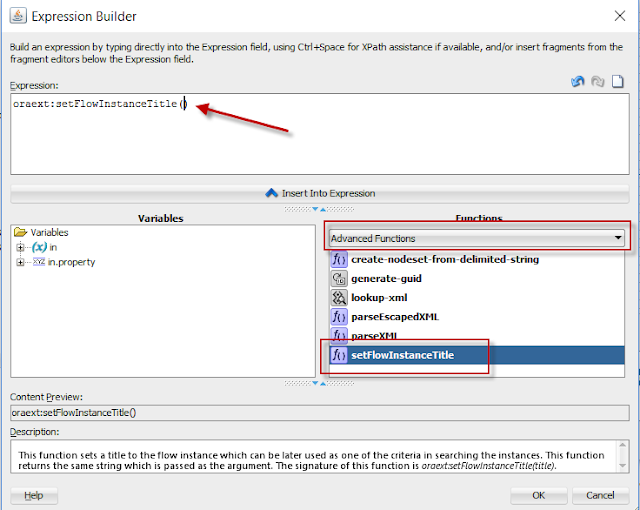This screenshot has width=640, height=510.
Task: Click the Java icon in title bar
Action: [x=18, y=16]
